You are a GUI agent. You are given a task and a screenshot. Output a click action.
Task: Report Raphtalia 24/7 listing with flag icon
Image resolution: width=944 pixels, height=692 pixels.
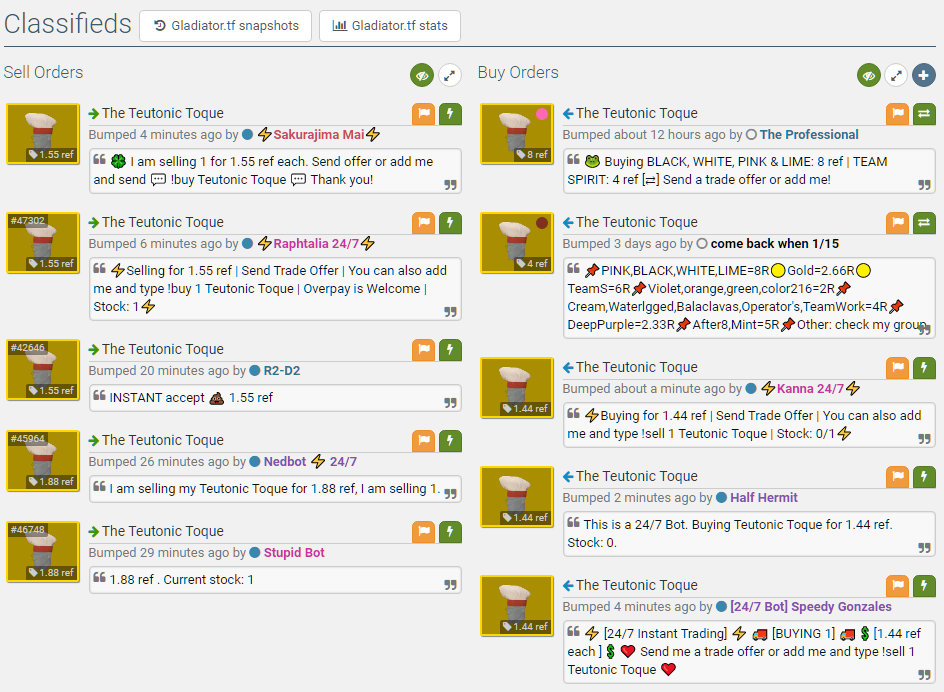pyautogui.click(x=424, y=223)
